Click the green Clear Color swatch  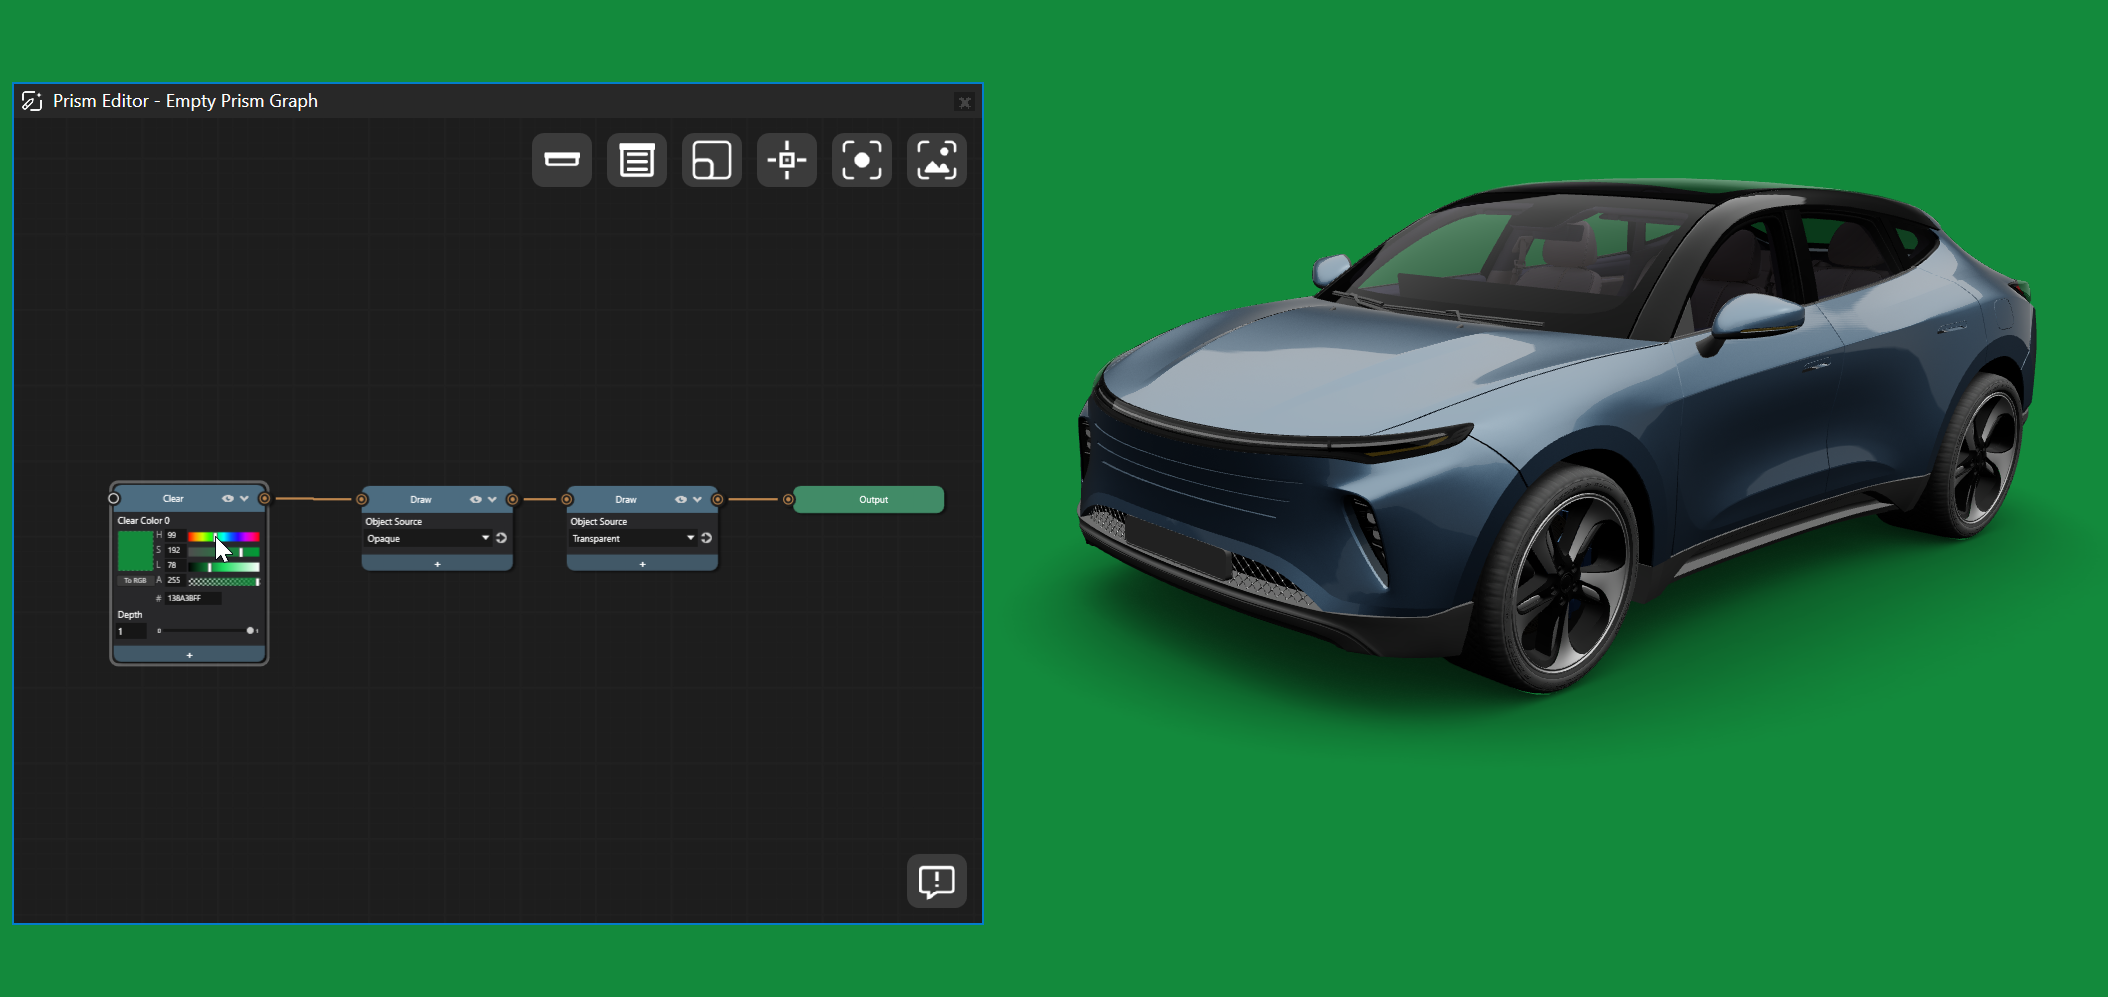[135, 551]
